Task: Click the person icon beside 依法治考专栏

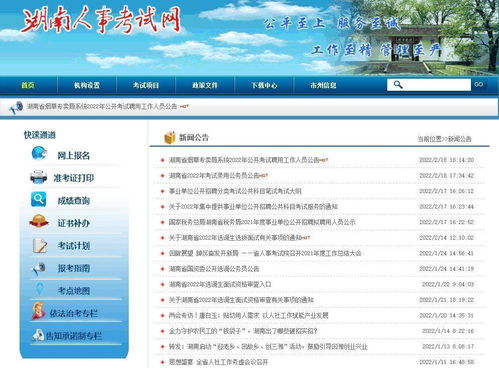Action: (39, 311)
